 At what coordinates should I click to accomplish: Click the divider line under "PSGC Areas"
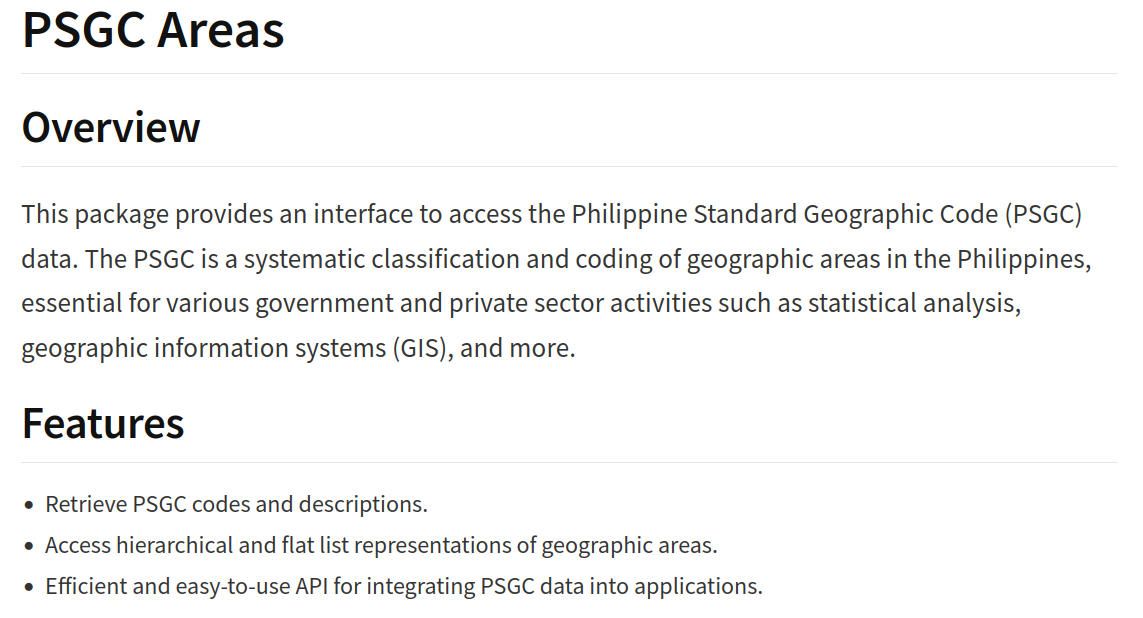tap(569, 73)
